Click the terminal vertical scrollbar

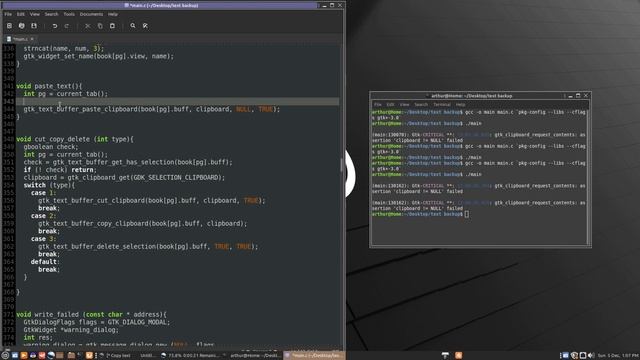pos(588,177)
